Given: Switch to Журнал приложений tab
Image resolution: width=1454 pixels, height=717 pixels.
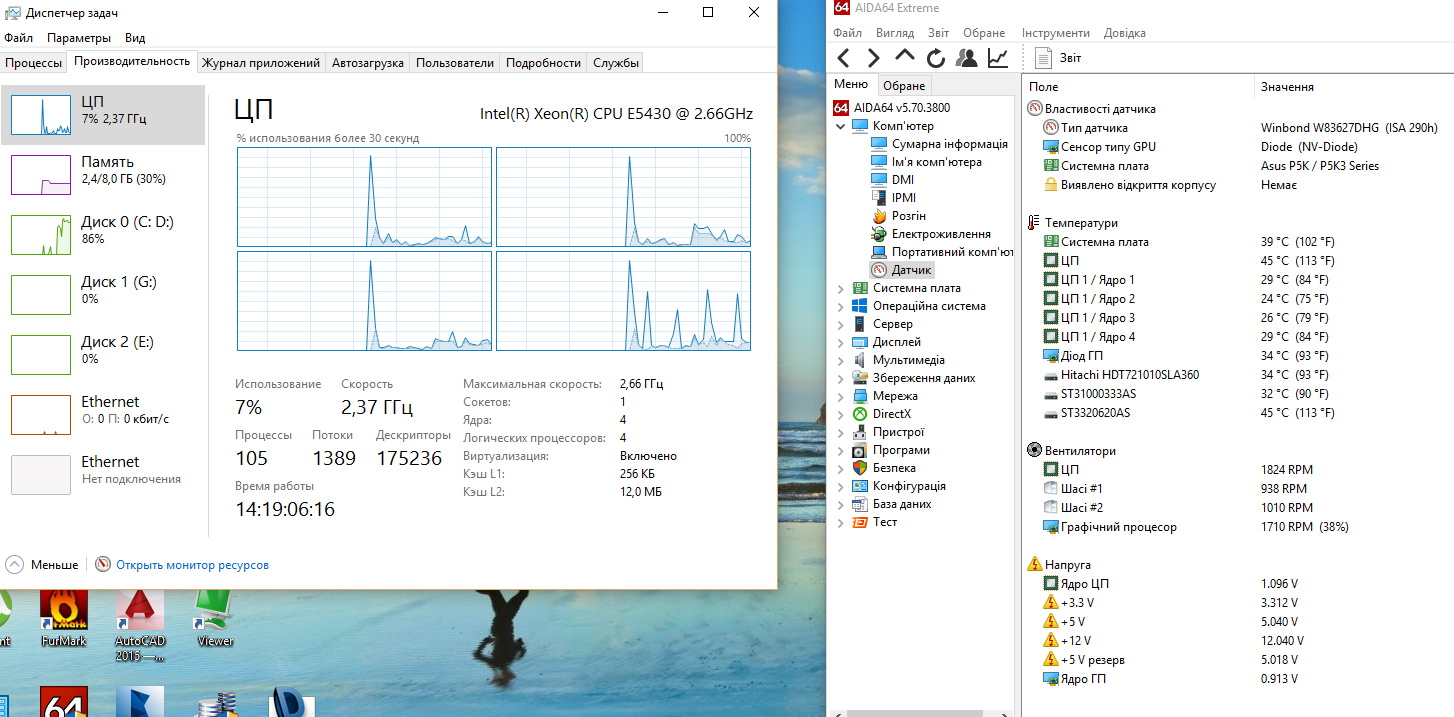Looking at the screenshot, I should pos(260,62).
